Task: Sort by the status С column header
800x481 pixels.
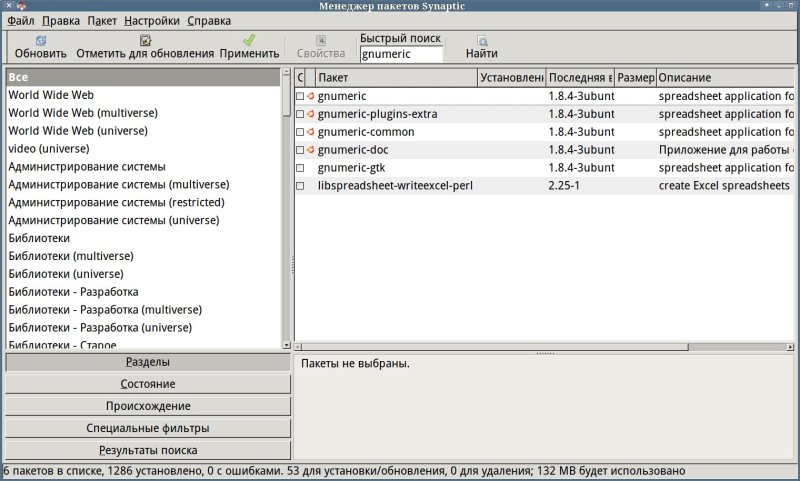Action: coord(300,78)
